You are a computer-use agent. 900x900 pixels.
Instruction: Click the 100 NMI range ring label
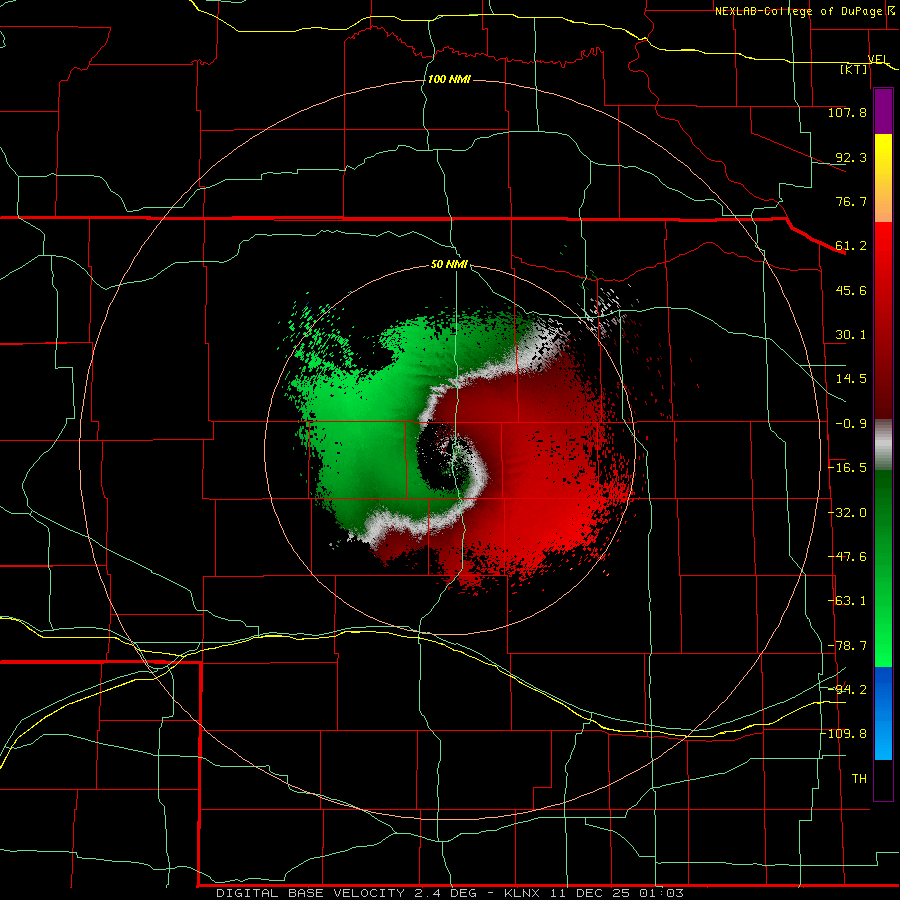[x=449, y=79]
